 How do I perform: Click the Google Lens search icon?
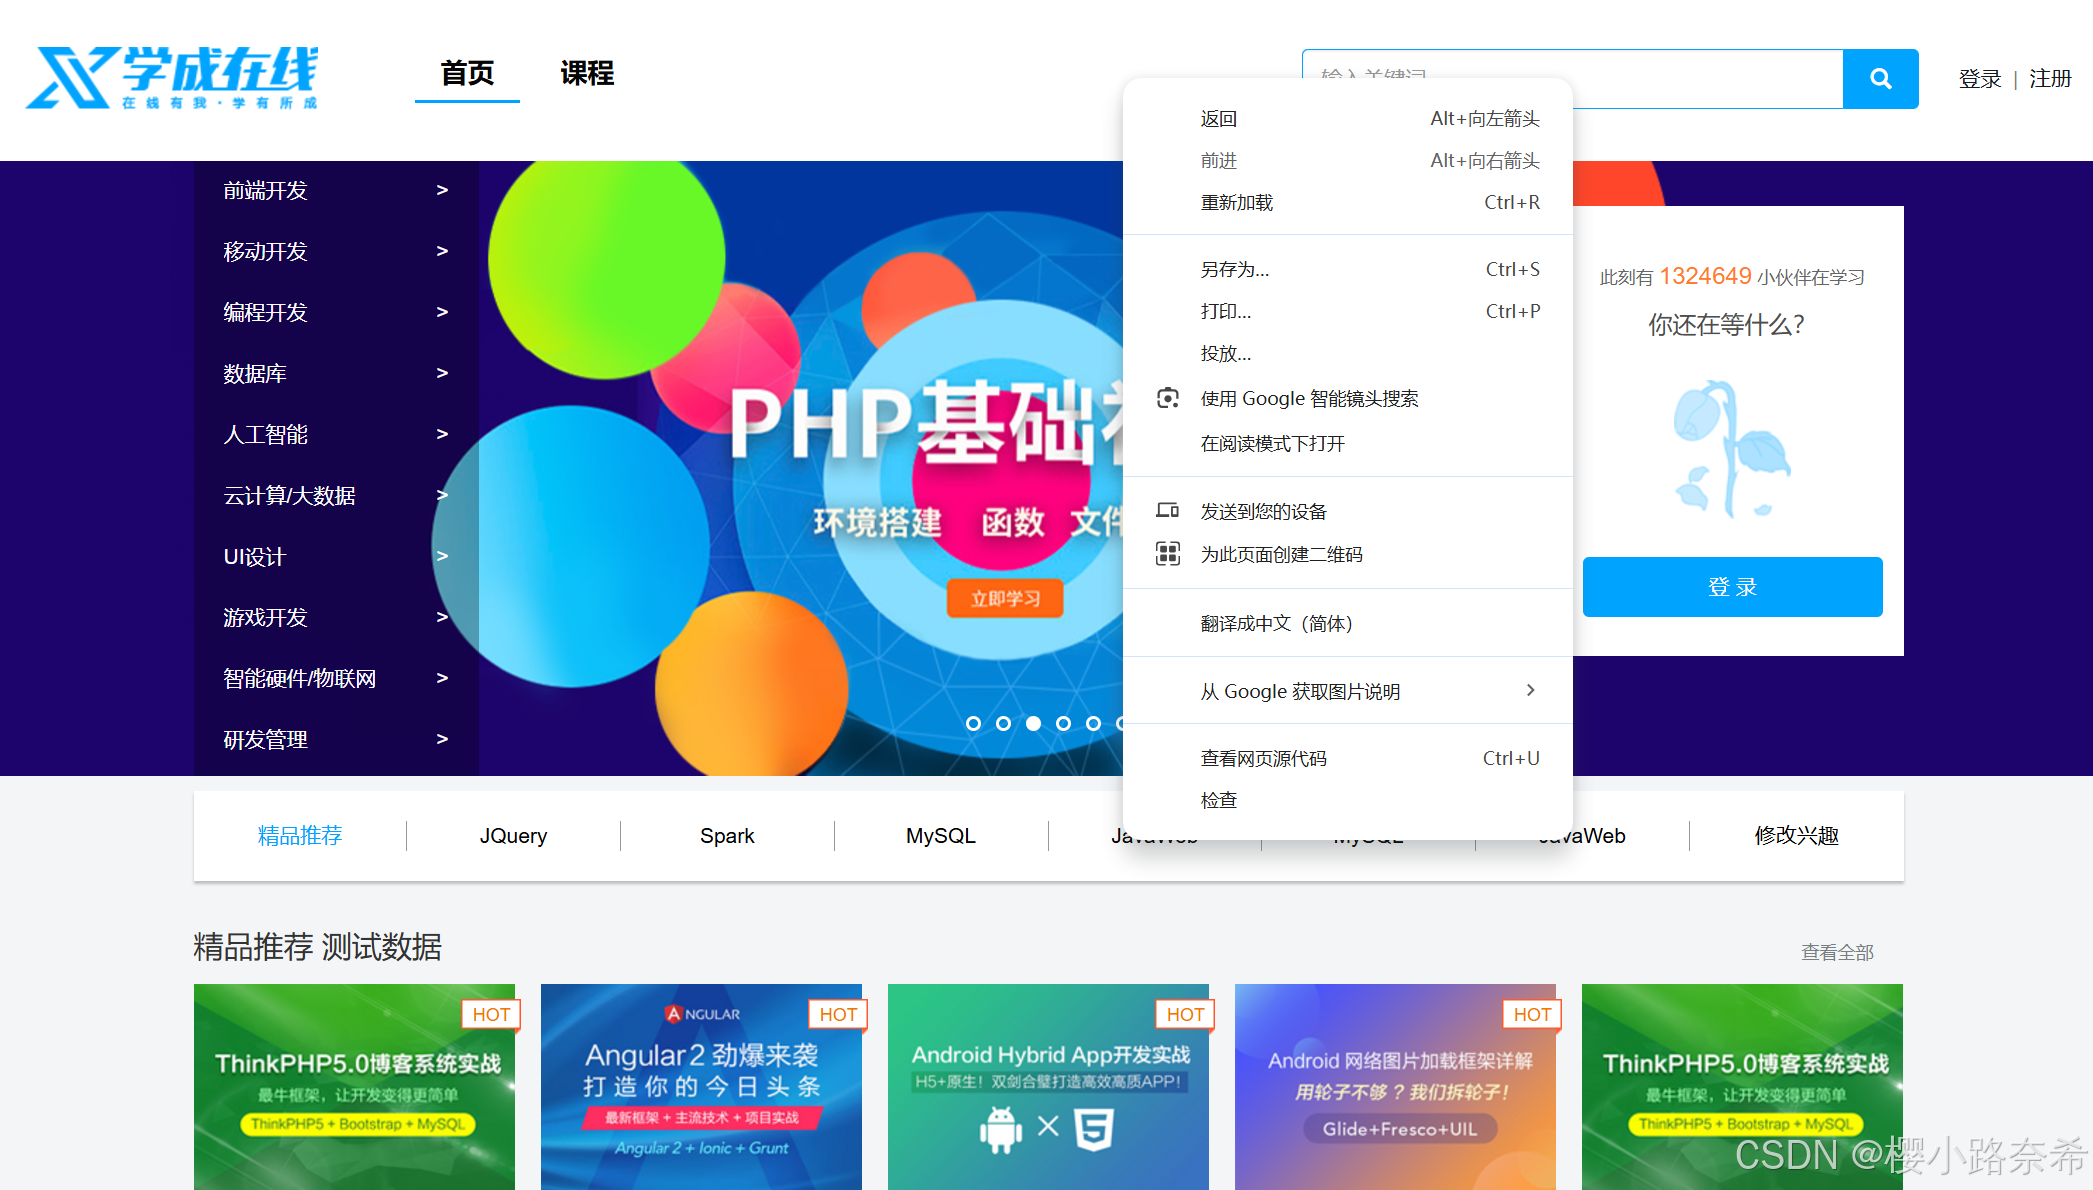(1167, 398)
